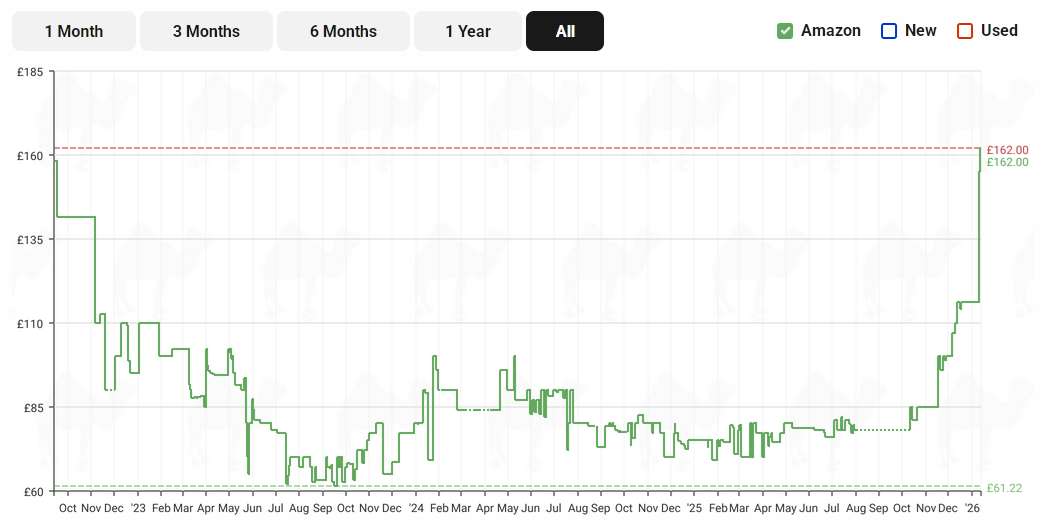Click the £160 y-axis label

31,156
